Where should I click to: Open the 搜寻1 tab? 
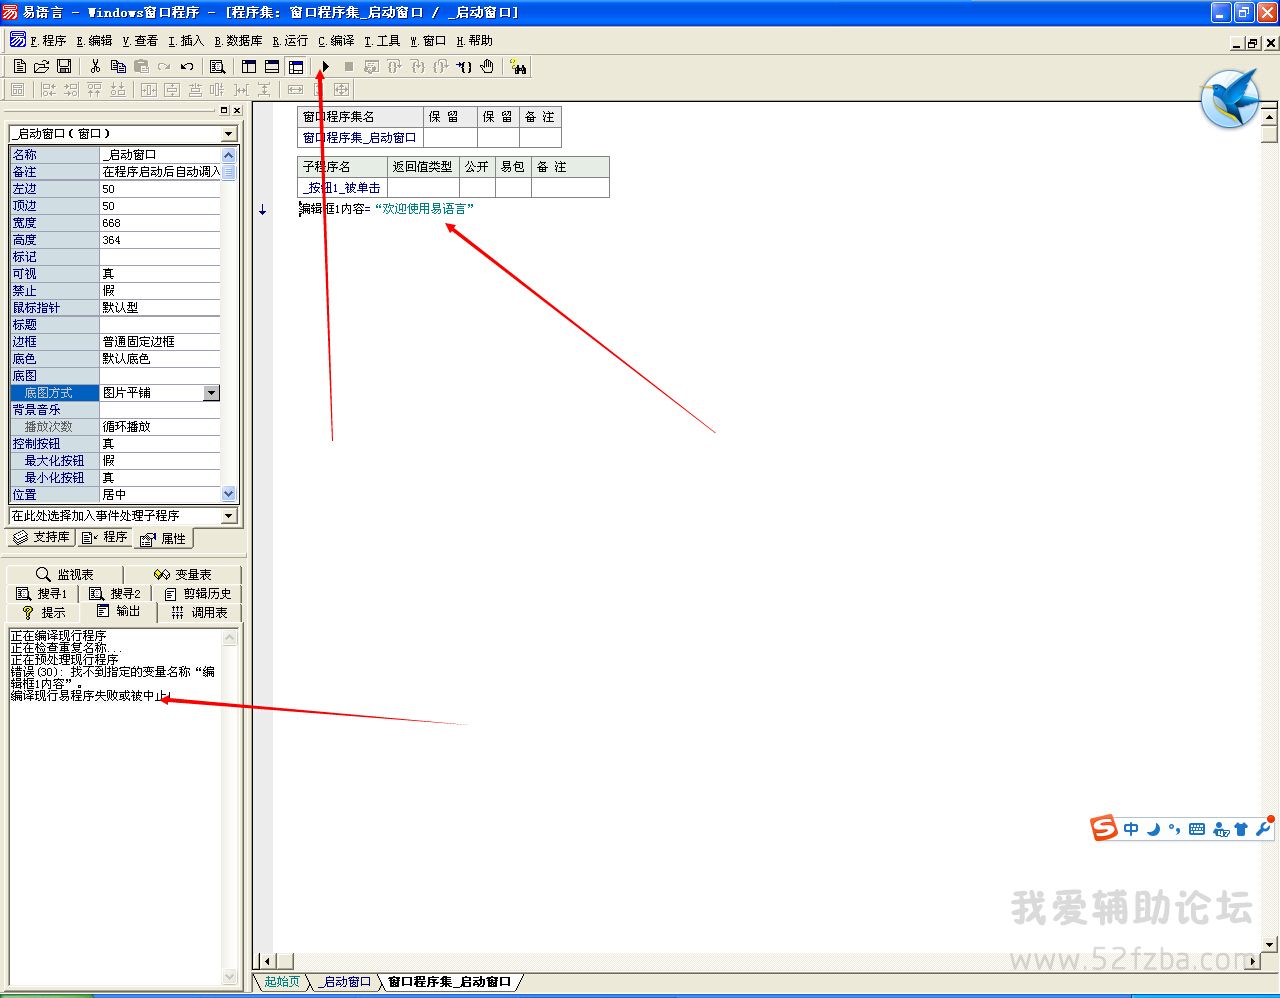click(x=42, y=593)
